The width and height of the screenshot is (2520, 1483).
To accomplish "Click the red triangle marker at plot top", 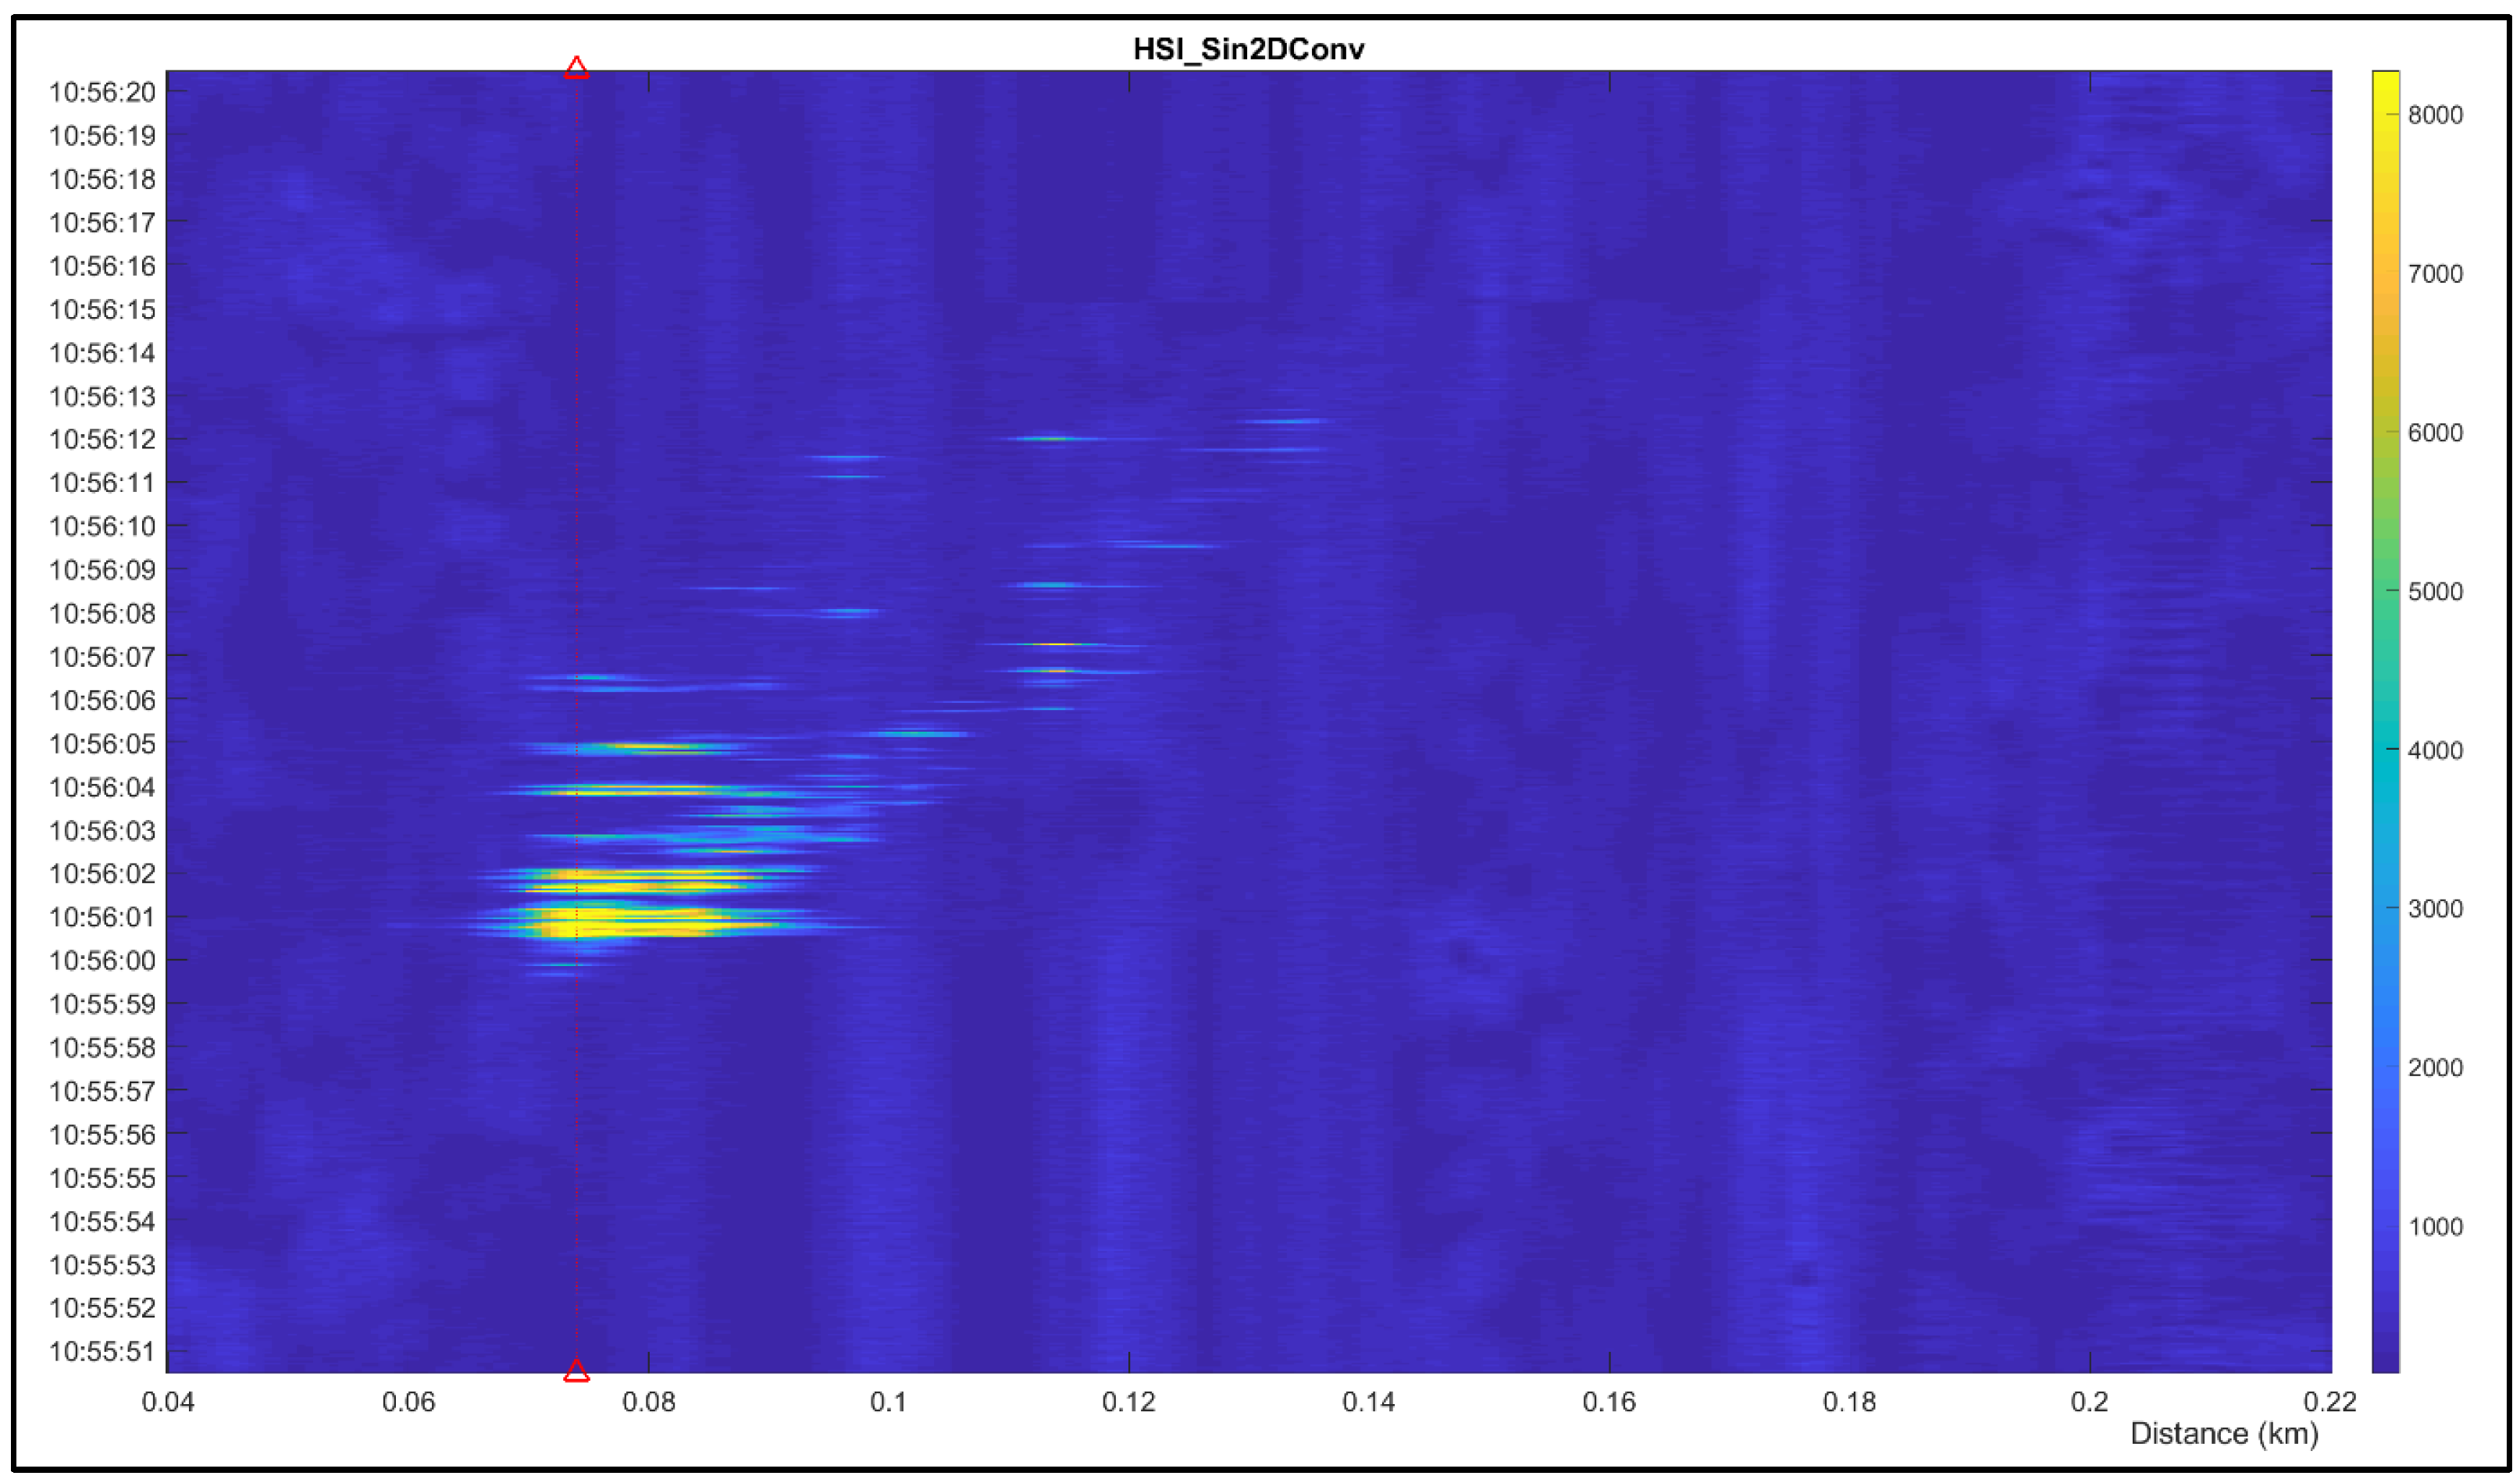I will [x=576, y=68].
